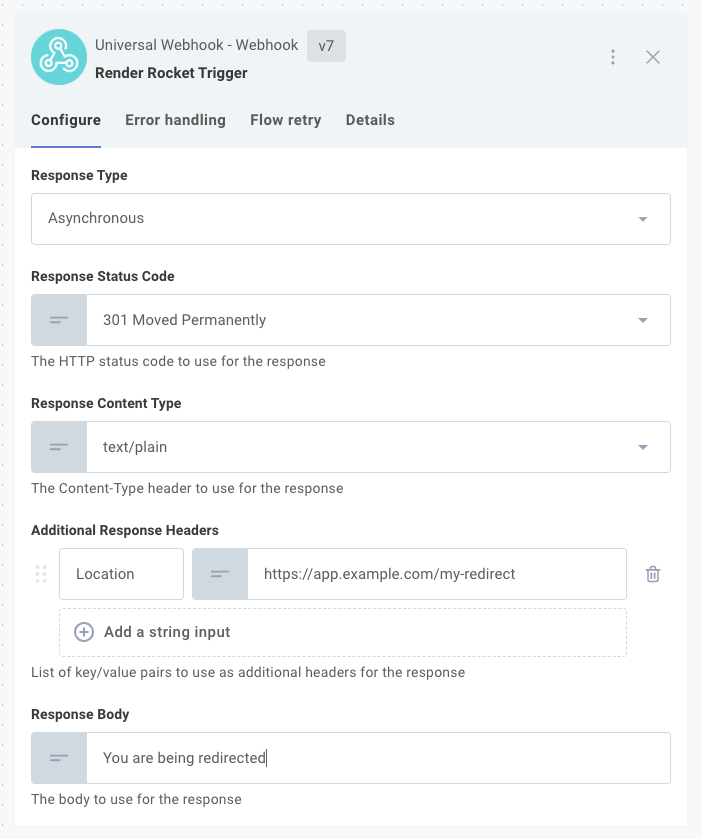Switch to the Error handling tab
This screenshot has width=702, height=839.
[x=175, y=120]
